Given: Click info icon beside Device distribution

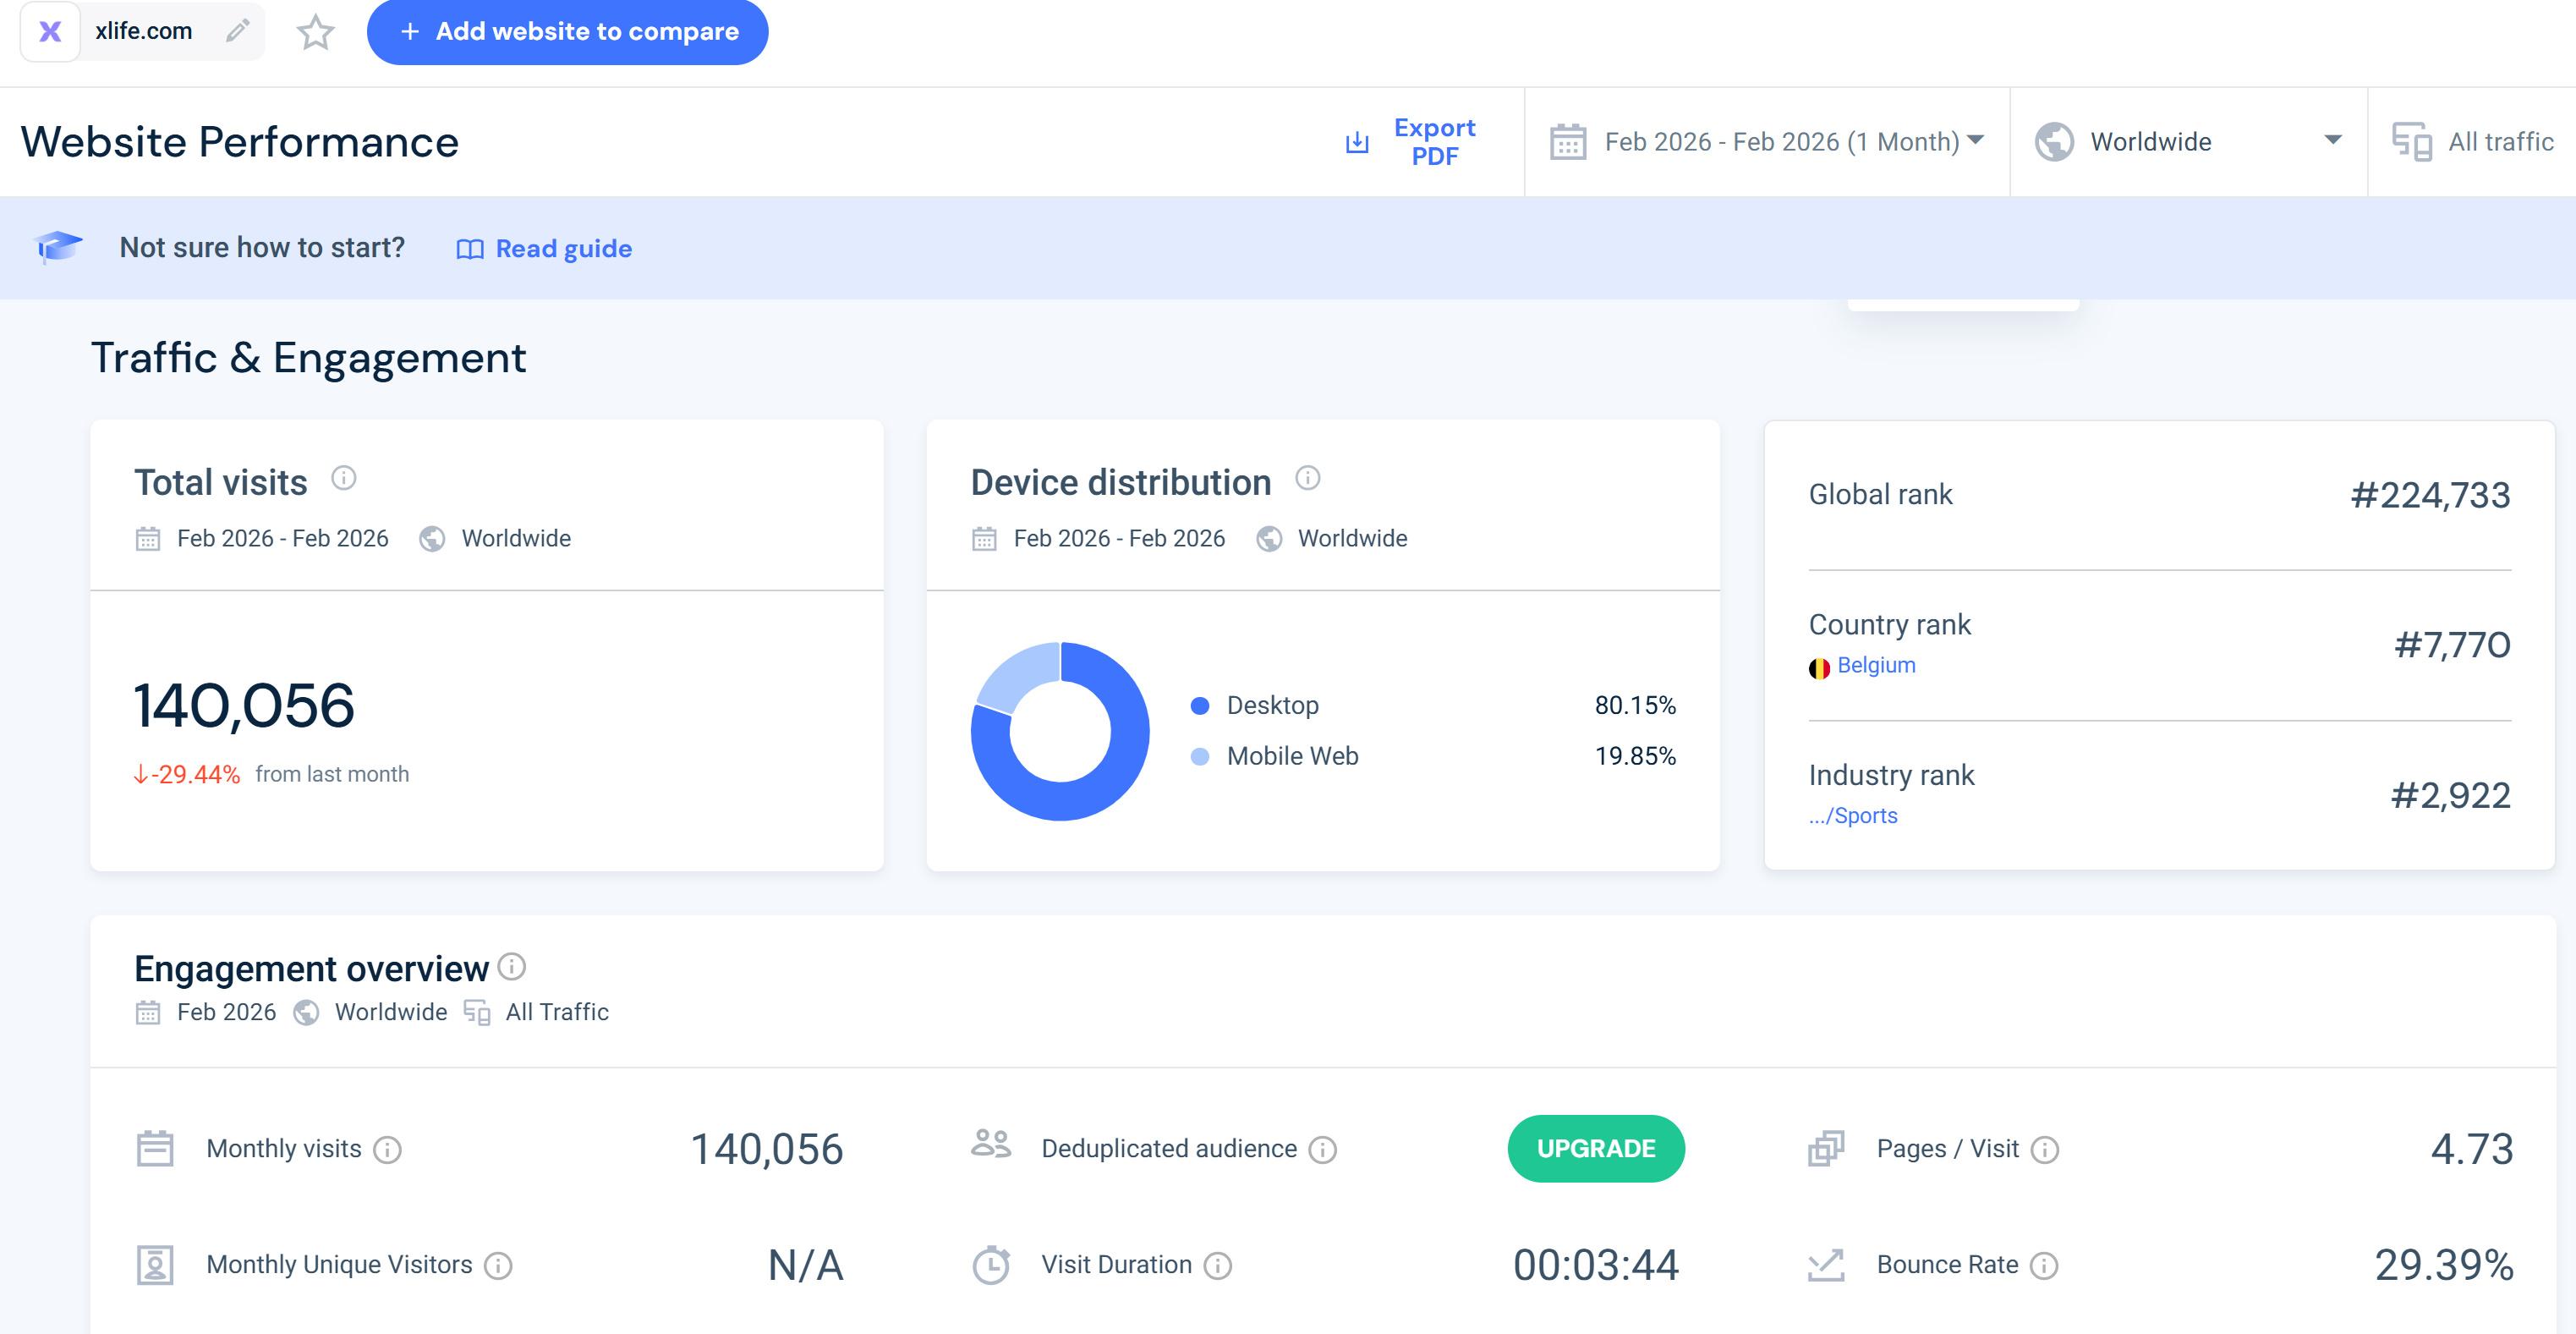Looking at the screenshot, I should (1307, 478).
